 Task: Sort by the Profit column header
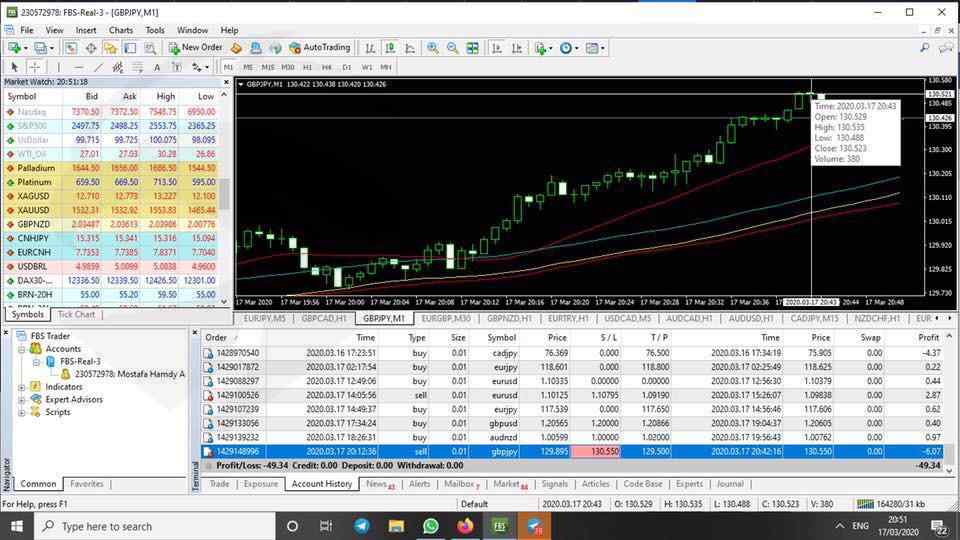click(x=928, y=338)
